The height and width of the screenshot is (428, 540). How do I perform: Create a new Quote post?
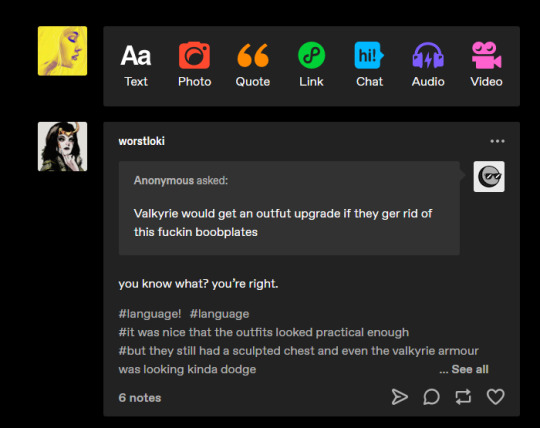click(253, 65)
